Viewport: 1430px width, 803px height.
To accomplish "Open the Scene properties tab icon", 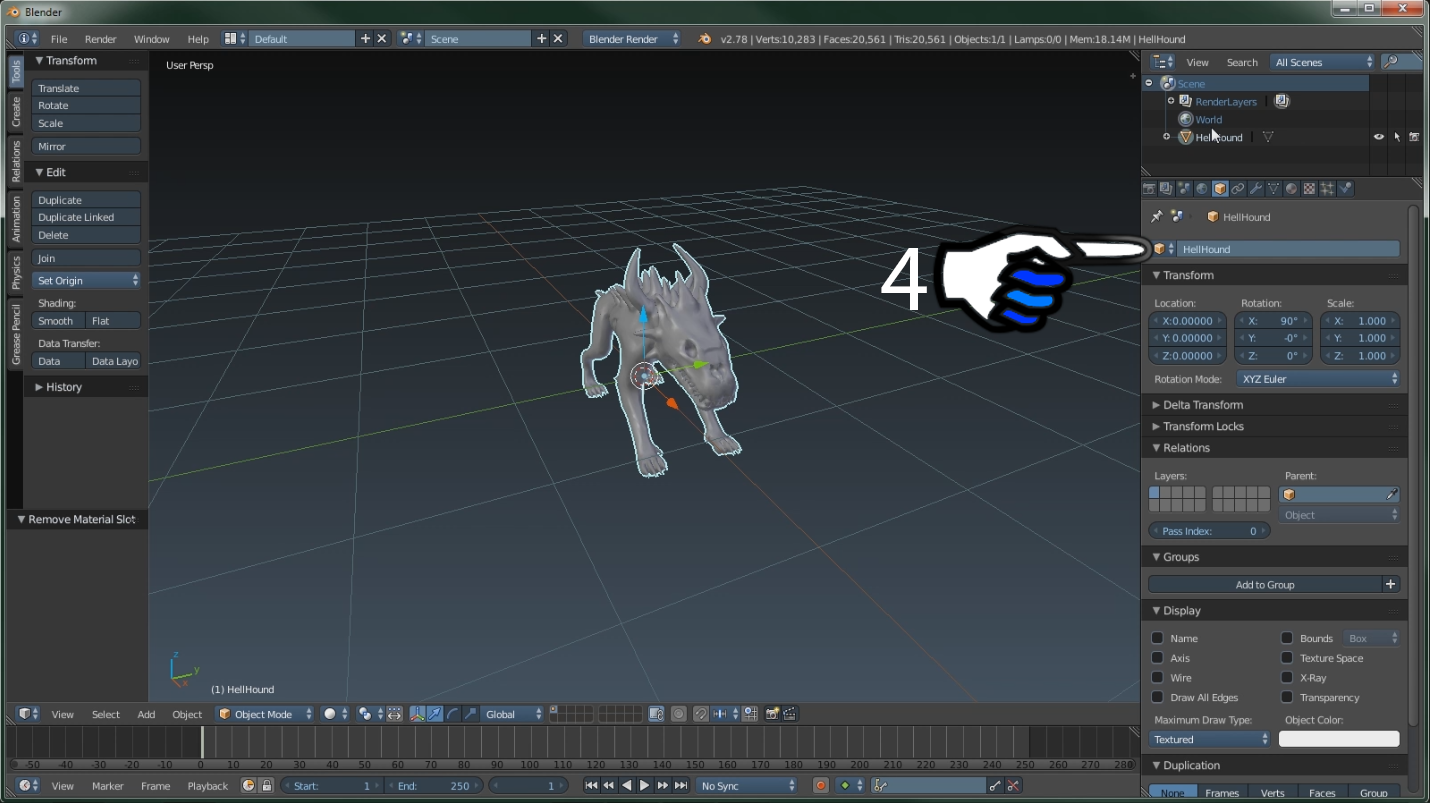I will [1184, 188].
